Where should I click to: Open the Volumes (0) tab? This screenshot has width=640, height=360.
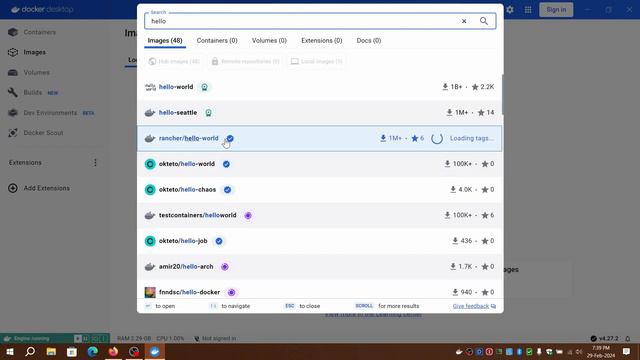coord(269,40)
